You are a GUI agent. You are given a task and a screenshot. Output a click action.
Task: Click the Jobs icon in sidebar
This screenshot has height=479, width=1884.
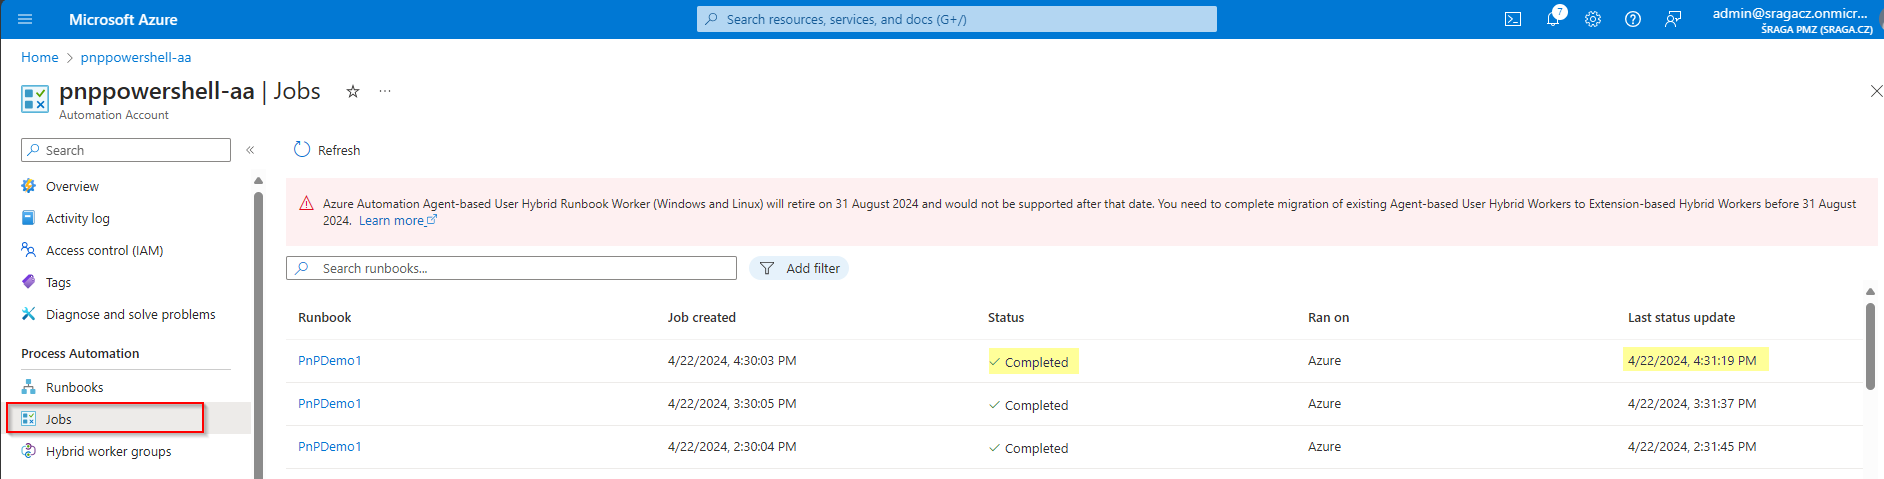coord(29,419)
